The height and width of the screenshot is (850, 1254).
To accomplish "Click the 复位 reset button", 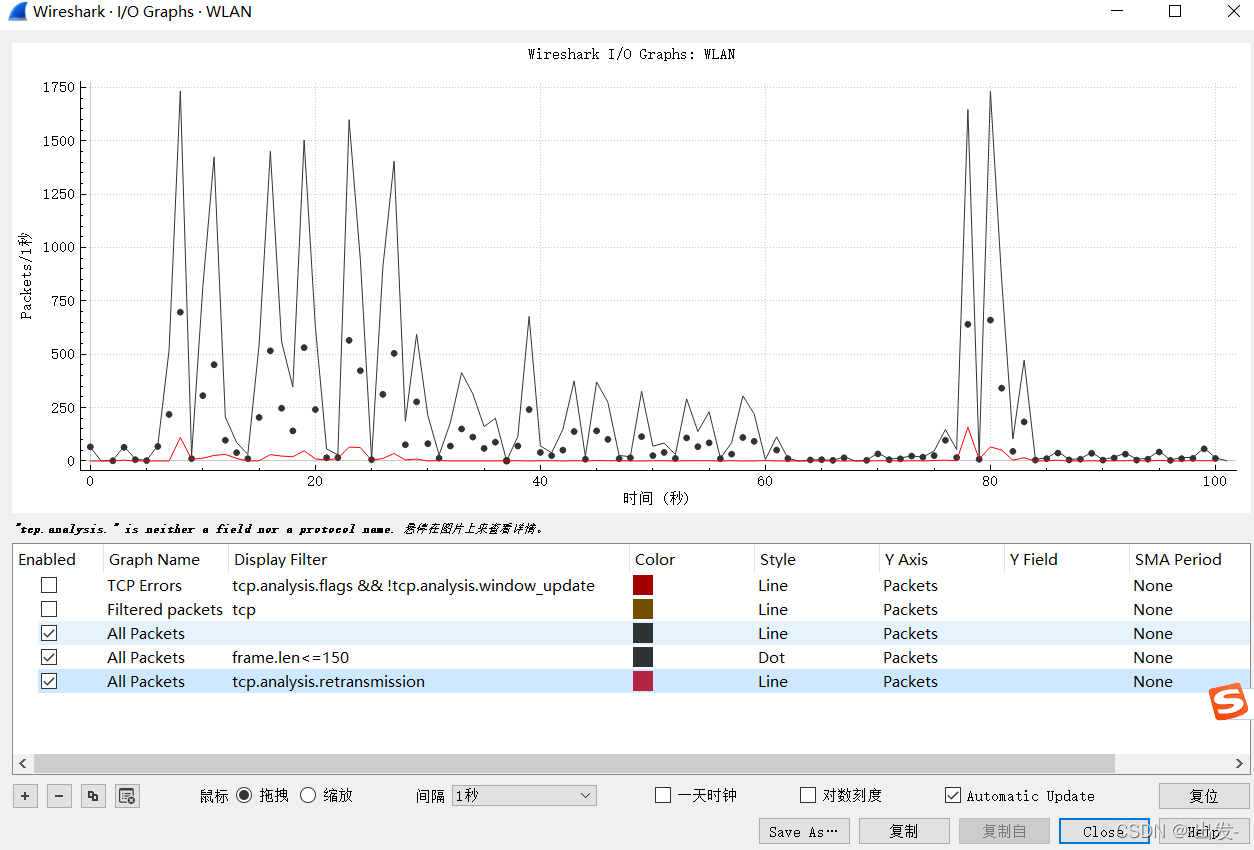I will tap(1204, 796).
